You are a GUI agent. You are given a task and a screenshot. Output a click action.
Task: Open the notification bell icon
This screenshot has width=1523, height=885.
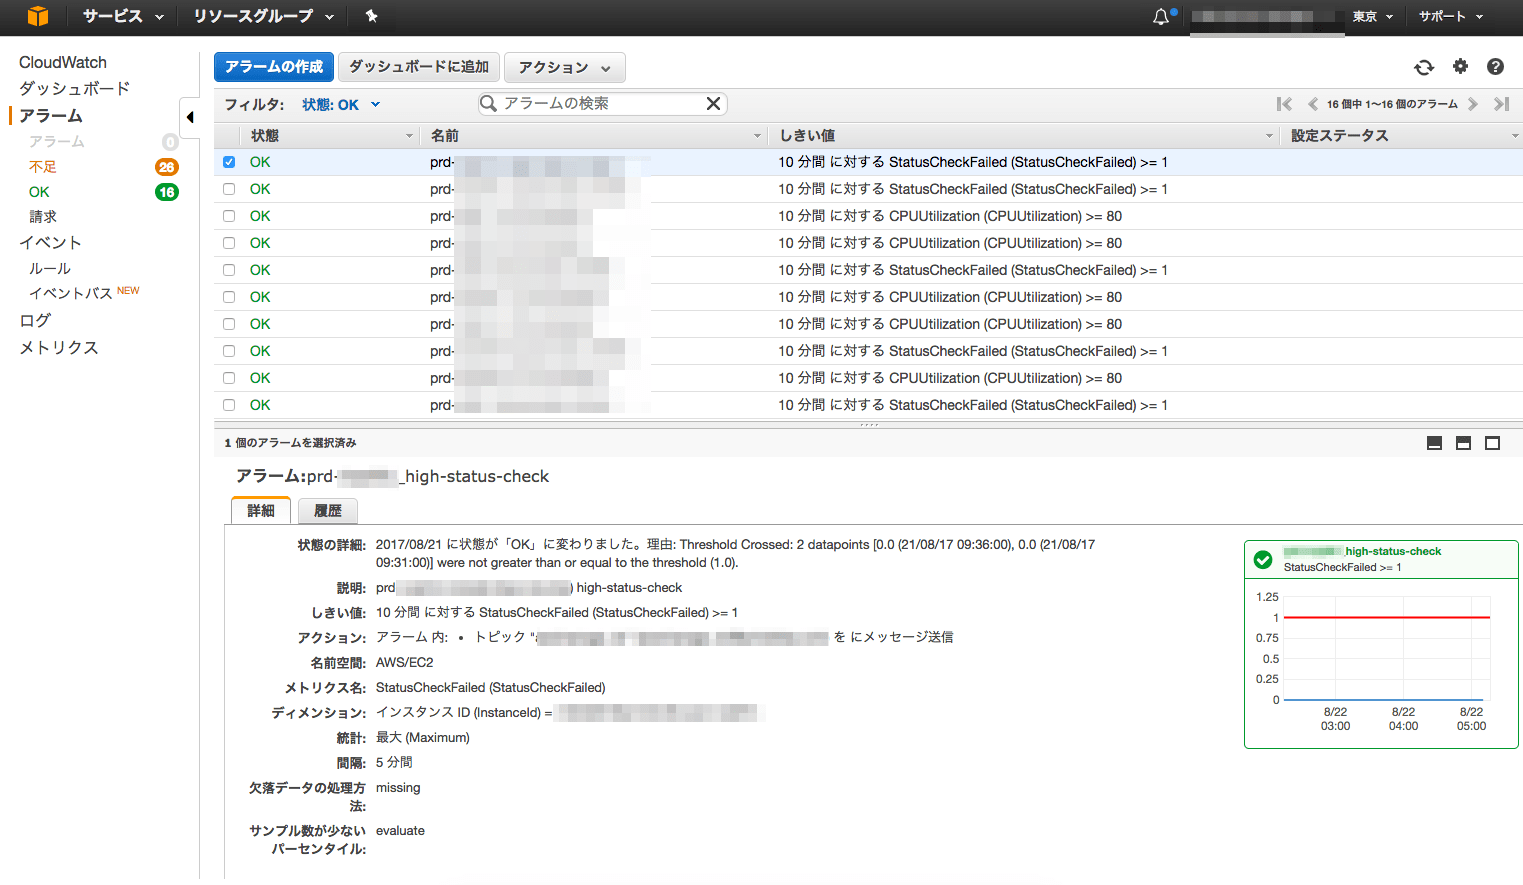point(1160,17)
